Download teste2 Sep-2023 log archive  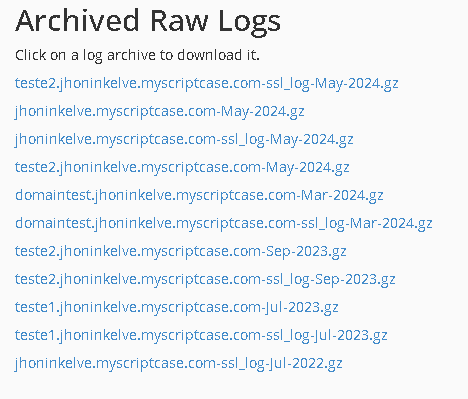(x=181, y=251)
